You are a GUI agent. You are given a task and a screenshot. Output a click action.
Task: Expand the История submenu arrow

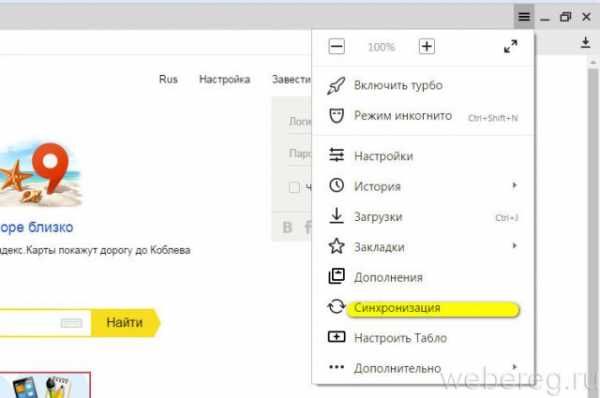(x=515, y=185)
